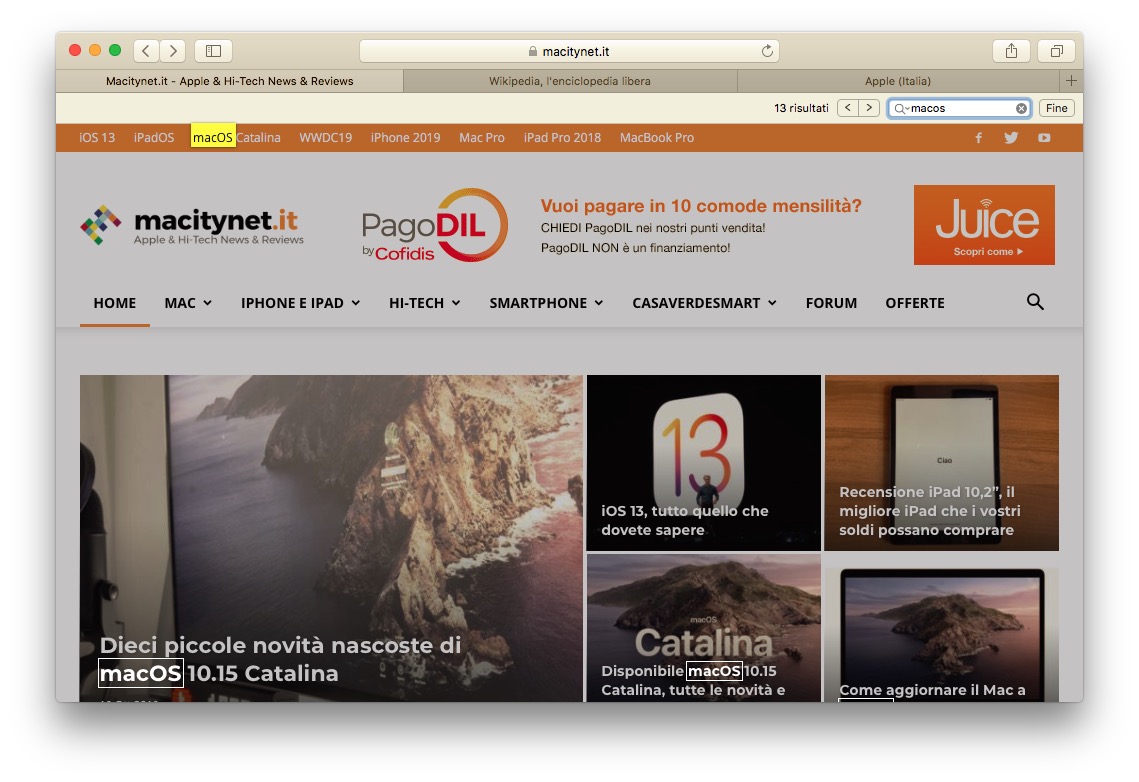Clear the search field with the X button
The image size is (1139, 782).
(1020, 108)
